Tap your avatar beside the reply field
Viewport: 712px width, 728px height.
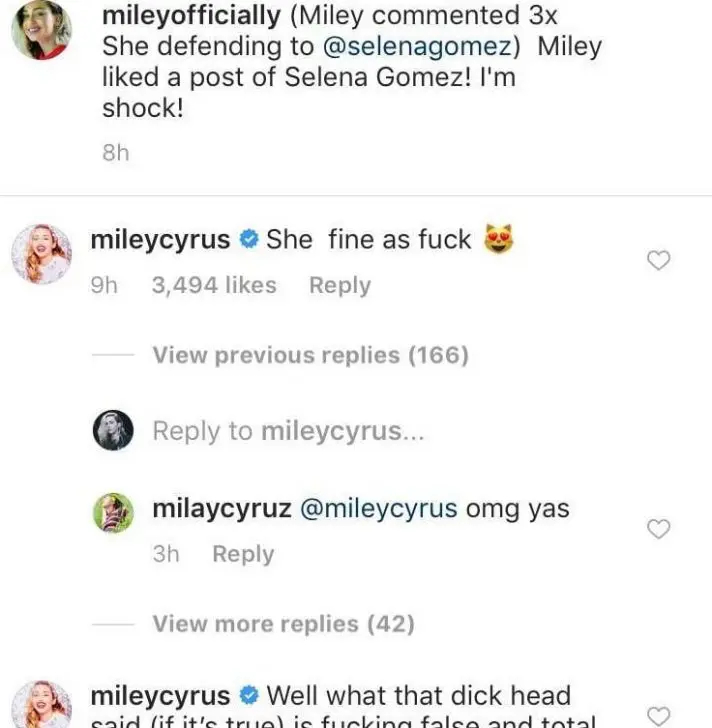(x=113, y=431)
